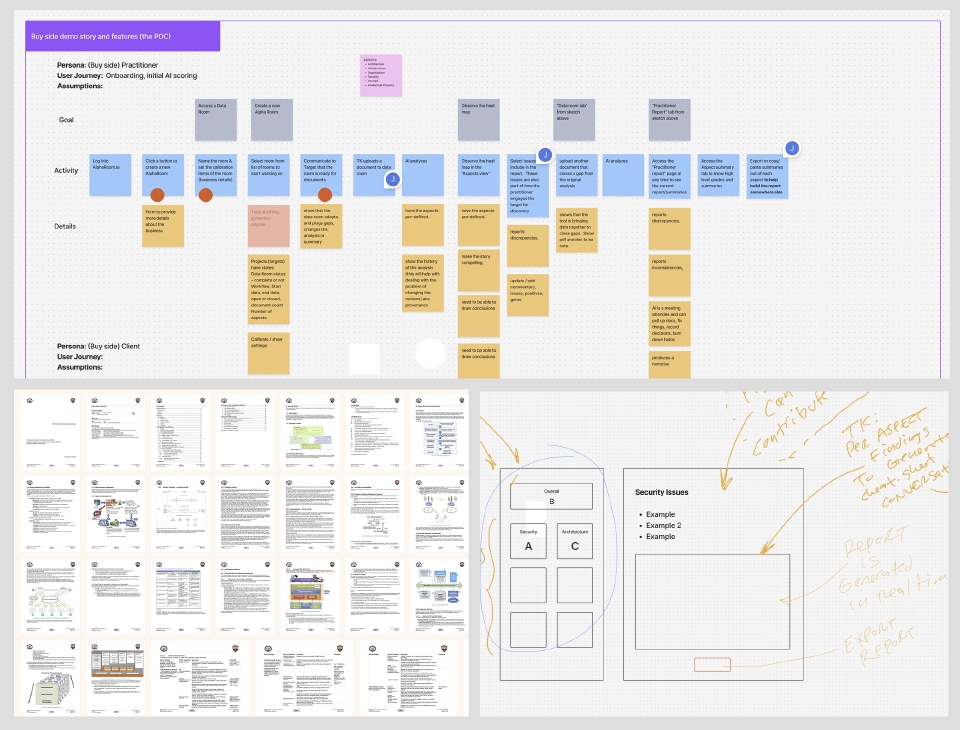
Task: Open the J comment on 'Export or copy' note
Action: (x=792, y=148)
